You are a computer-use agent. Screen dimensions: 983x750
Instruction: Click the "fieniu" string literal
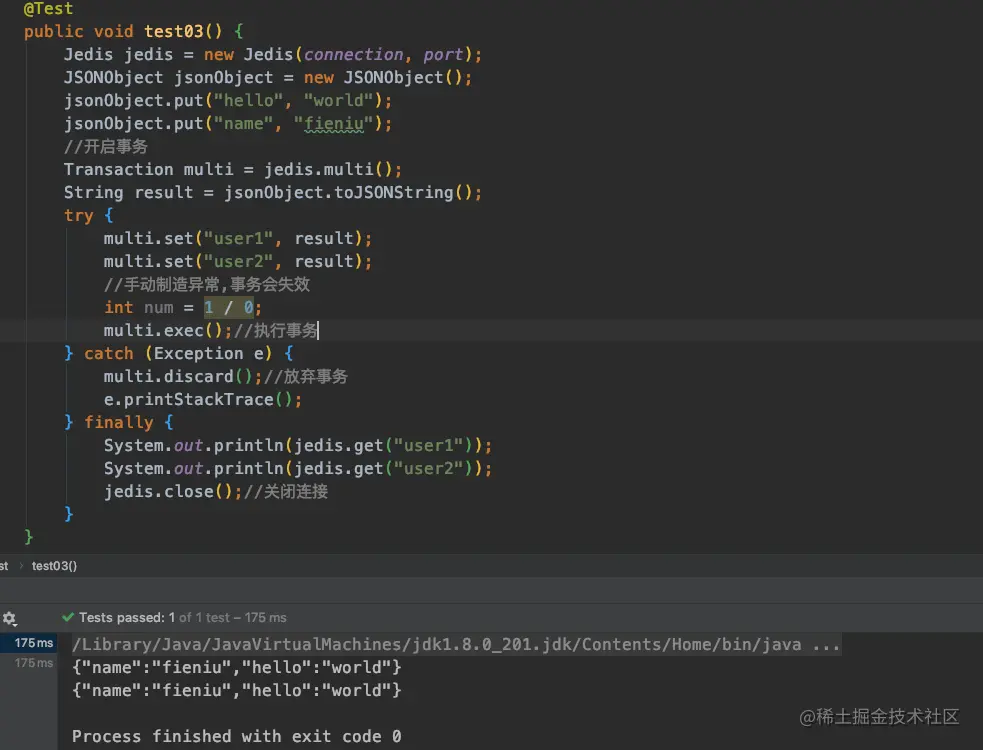[334, 124]
